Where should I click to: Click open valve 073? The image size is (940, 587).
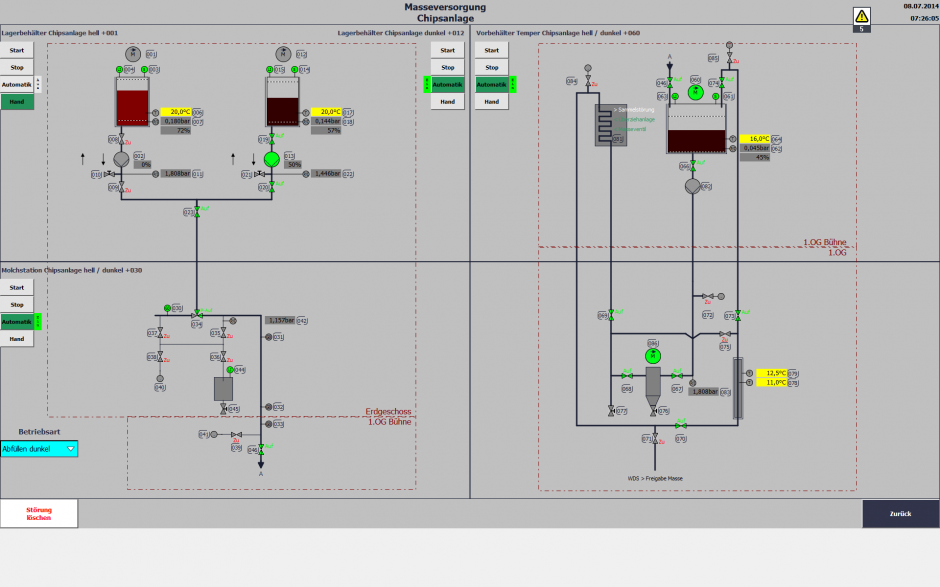pos(738,315)
